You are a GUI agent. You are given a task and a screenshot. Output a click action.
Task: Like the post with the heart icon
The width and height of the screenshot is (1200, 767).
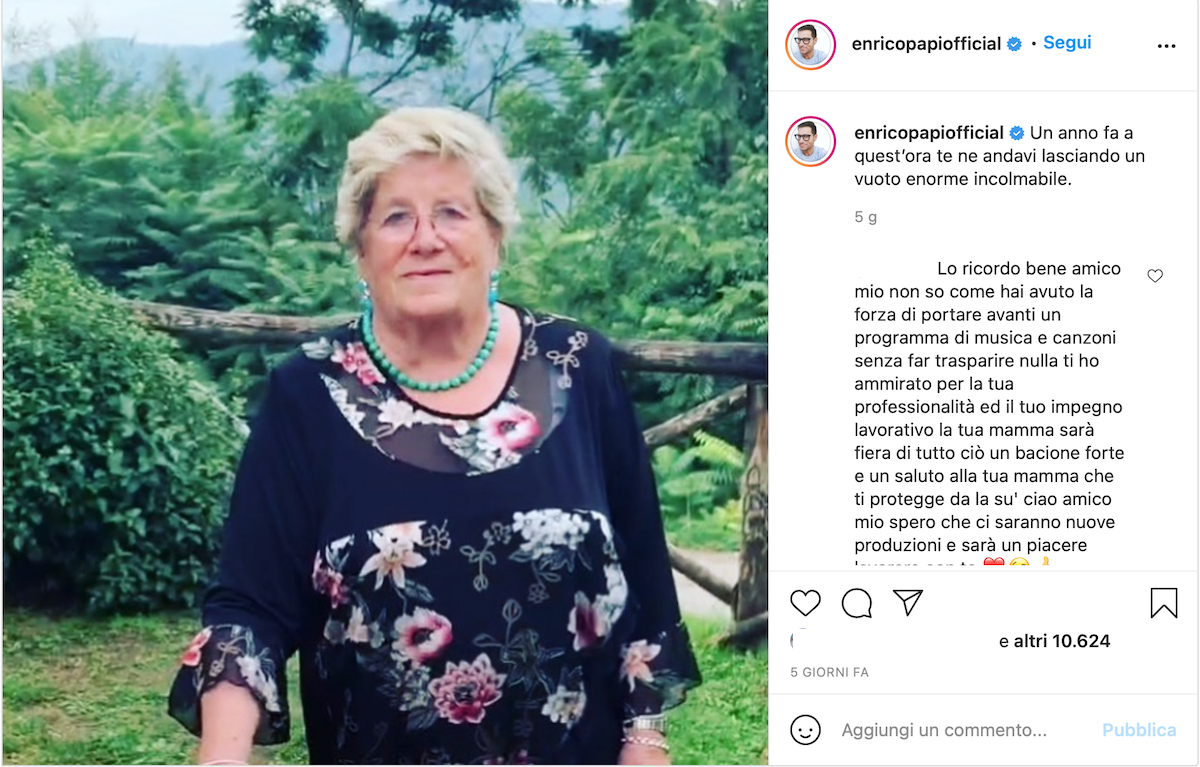[805, 602]
